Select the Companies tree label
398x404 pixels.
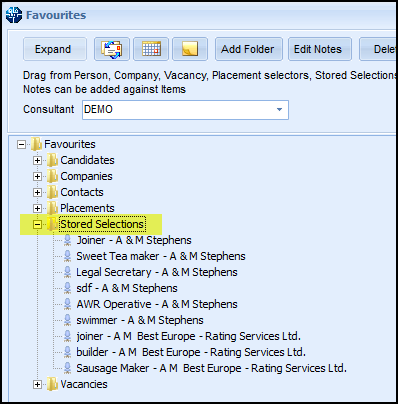point(86,176)
